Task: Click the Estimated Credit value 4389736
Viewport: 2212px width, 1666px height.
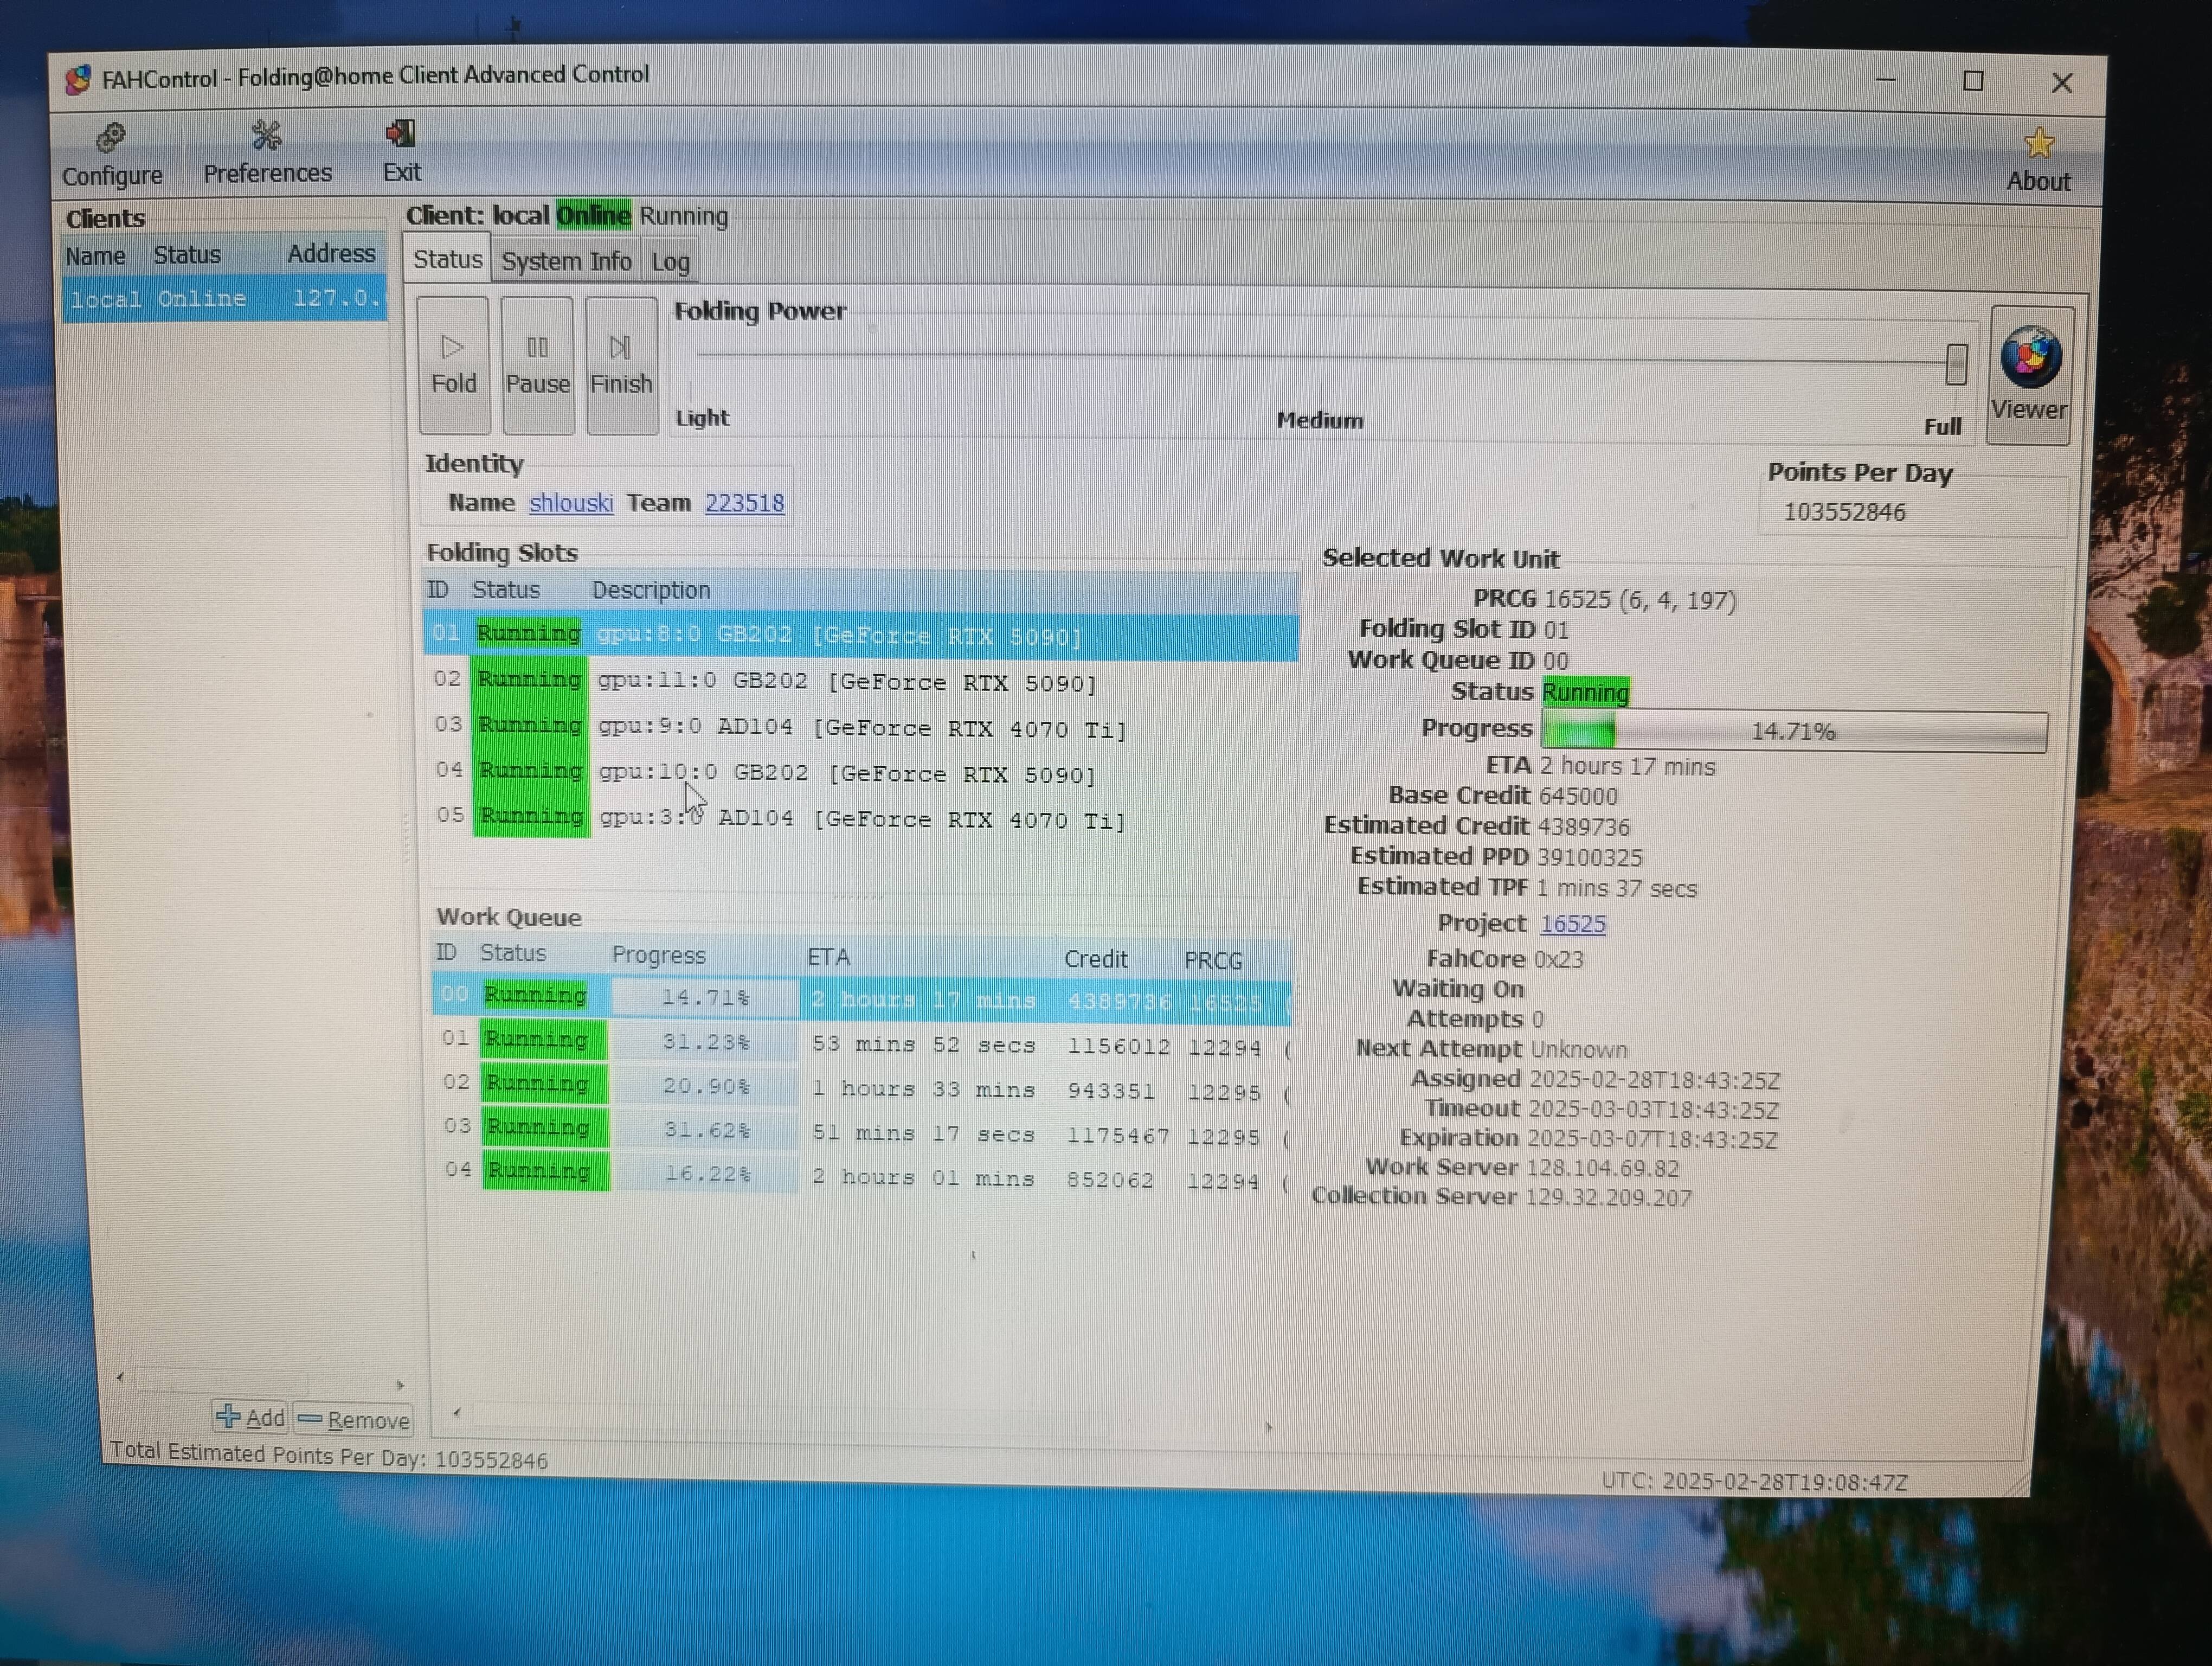Action: [1583, 826]
